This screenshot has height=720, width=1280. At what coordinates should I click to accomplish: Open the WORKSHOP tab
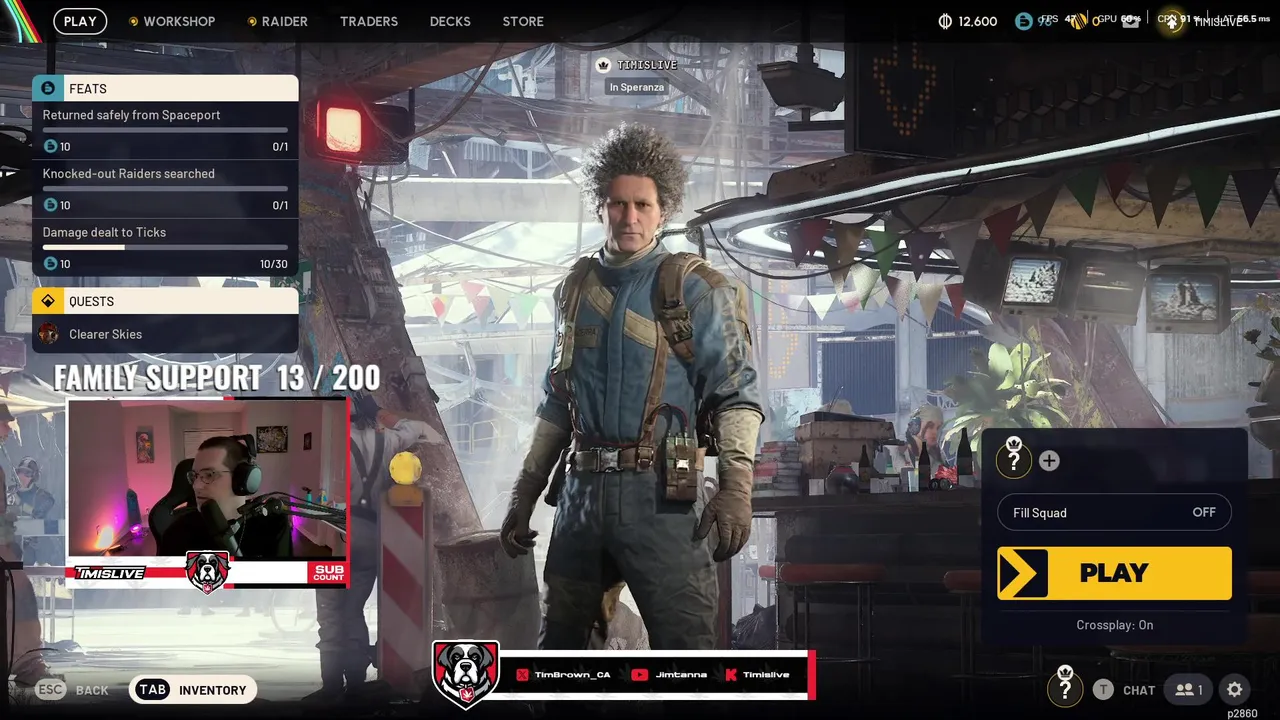pyautogui.click(x=172, y=21)
